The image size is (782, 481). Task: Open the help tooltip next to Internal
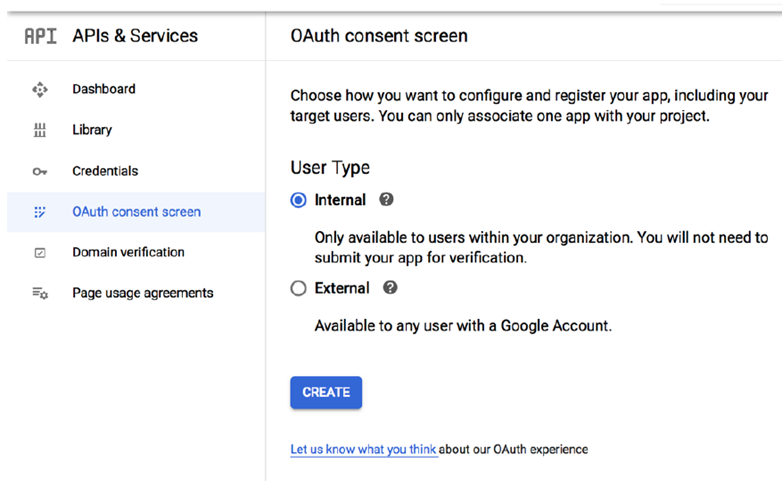click(387, 199)
